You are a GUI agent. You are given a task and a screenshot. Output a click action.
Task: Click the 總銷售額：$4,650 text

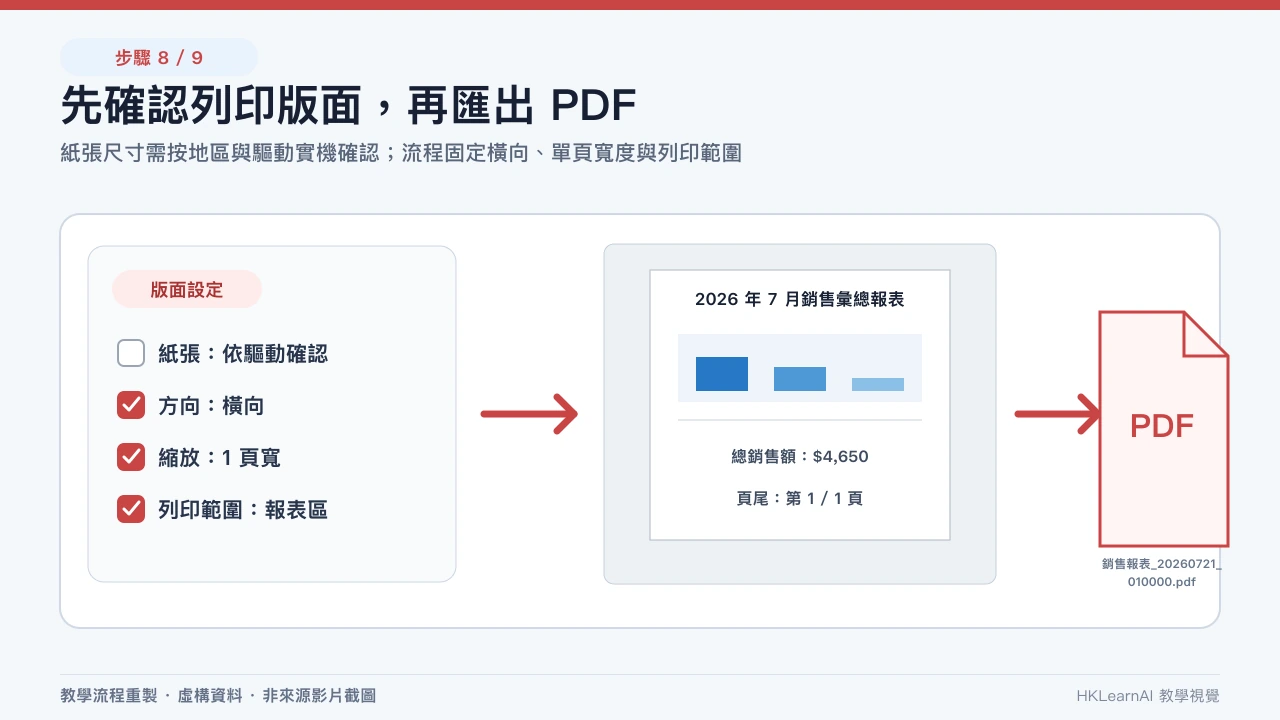(x=800, y=457)
